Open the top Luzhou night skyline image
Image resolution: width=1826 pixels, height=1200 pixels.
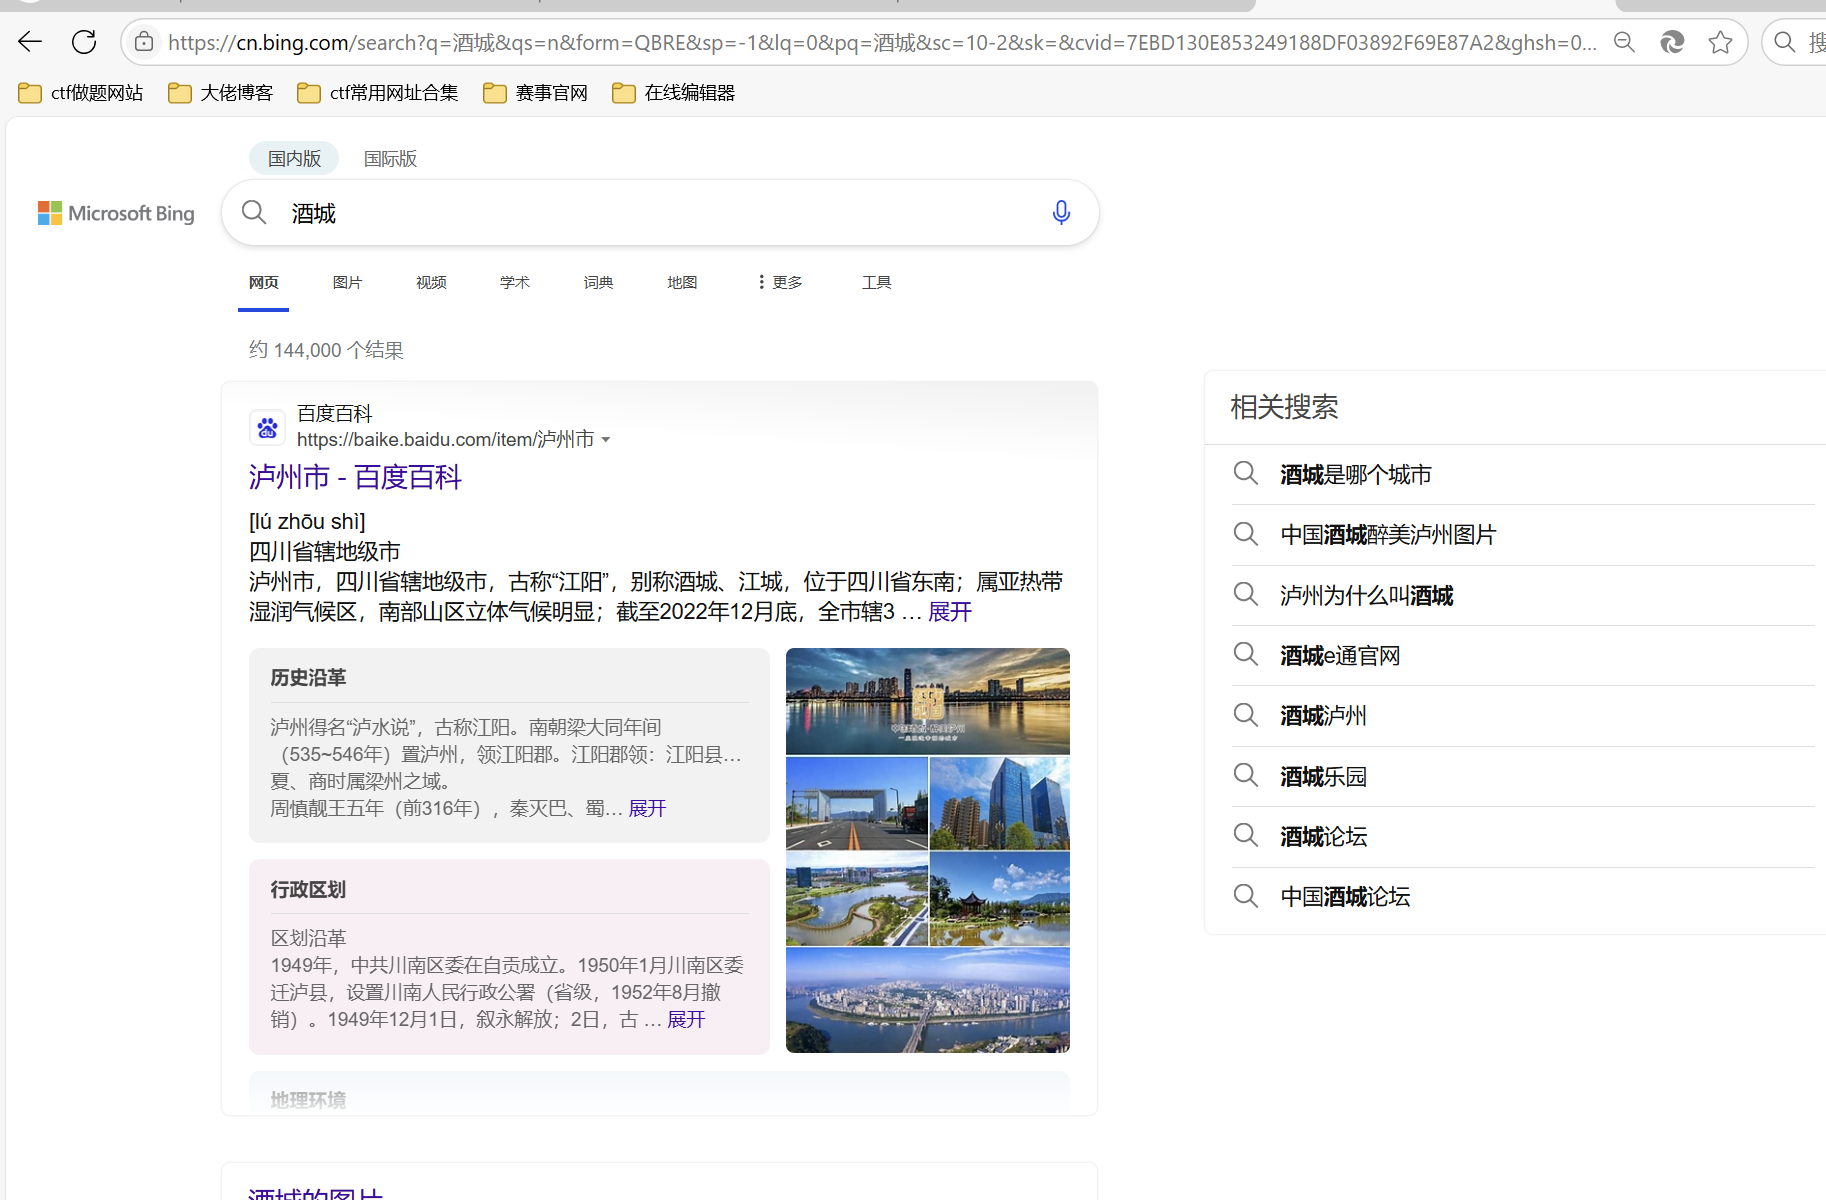pyautogui.click(x=928, y=701)
